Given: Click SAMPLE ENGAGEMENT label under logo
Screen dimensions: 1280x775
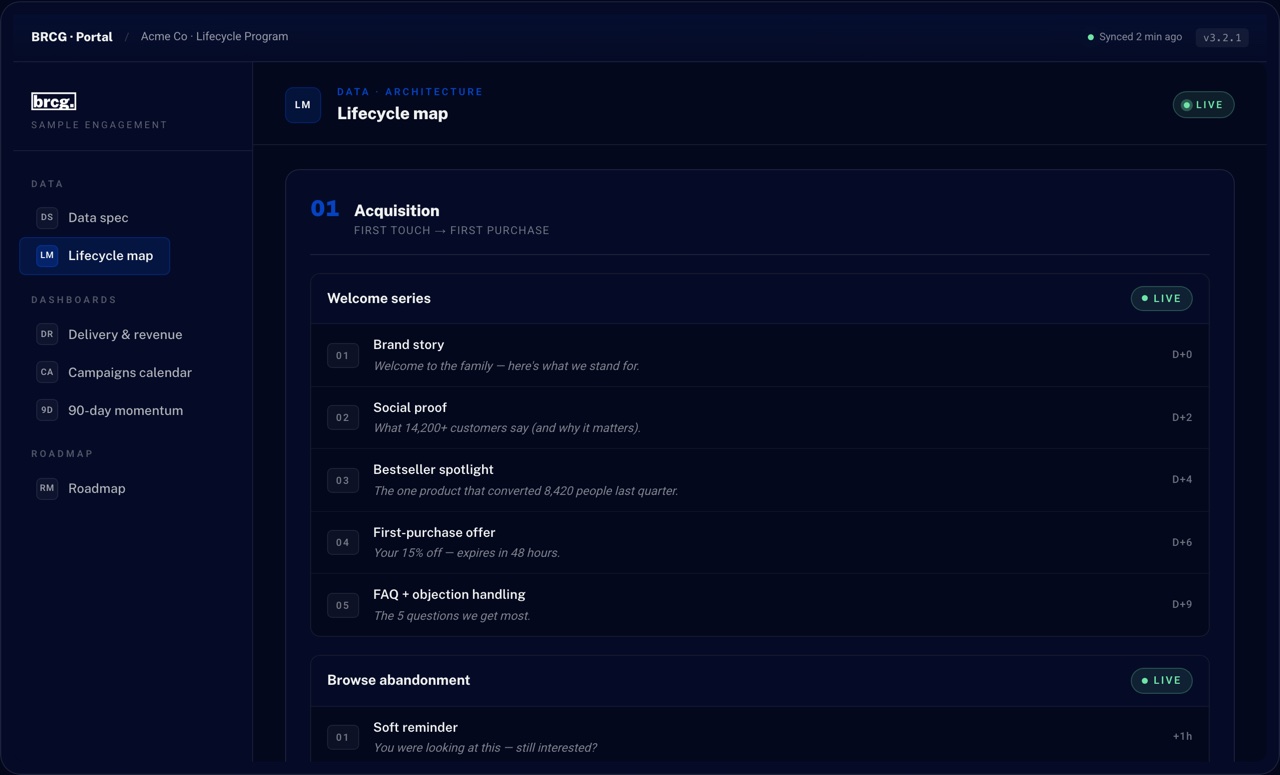Looking at the screenshot, I should point(99,125).
